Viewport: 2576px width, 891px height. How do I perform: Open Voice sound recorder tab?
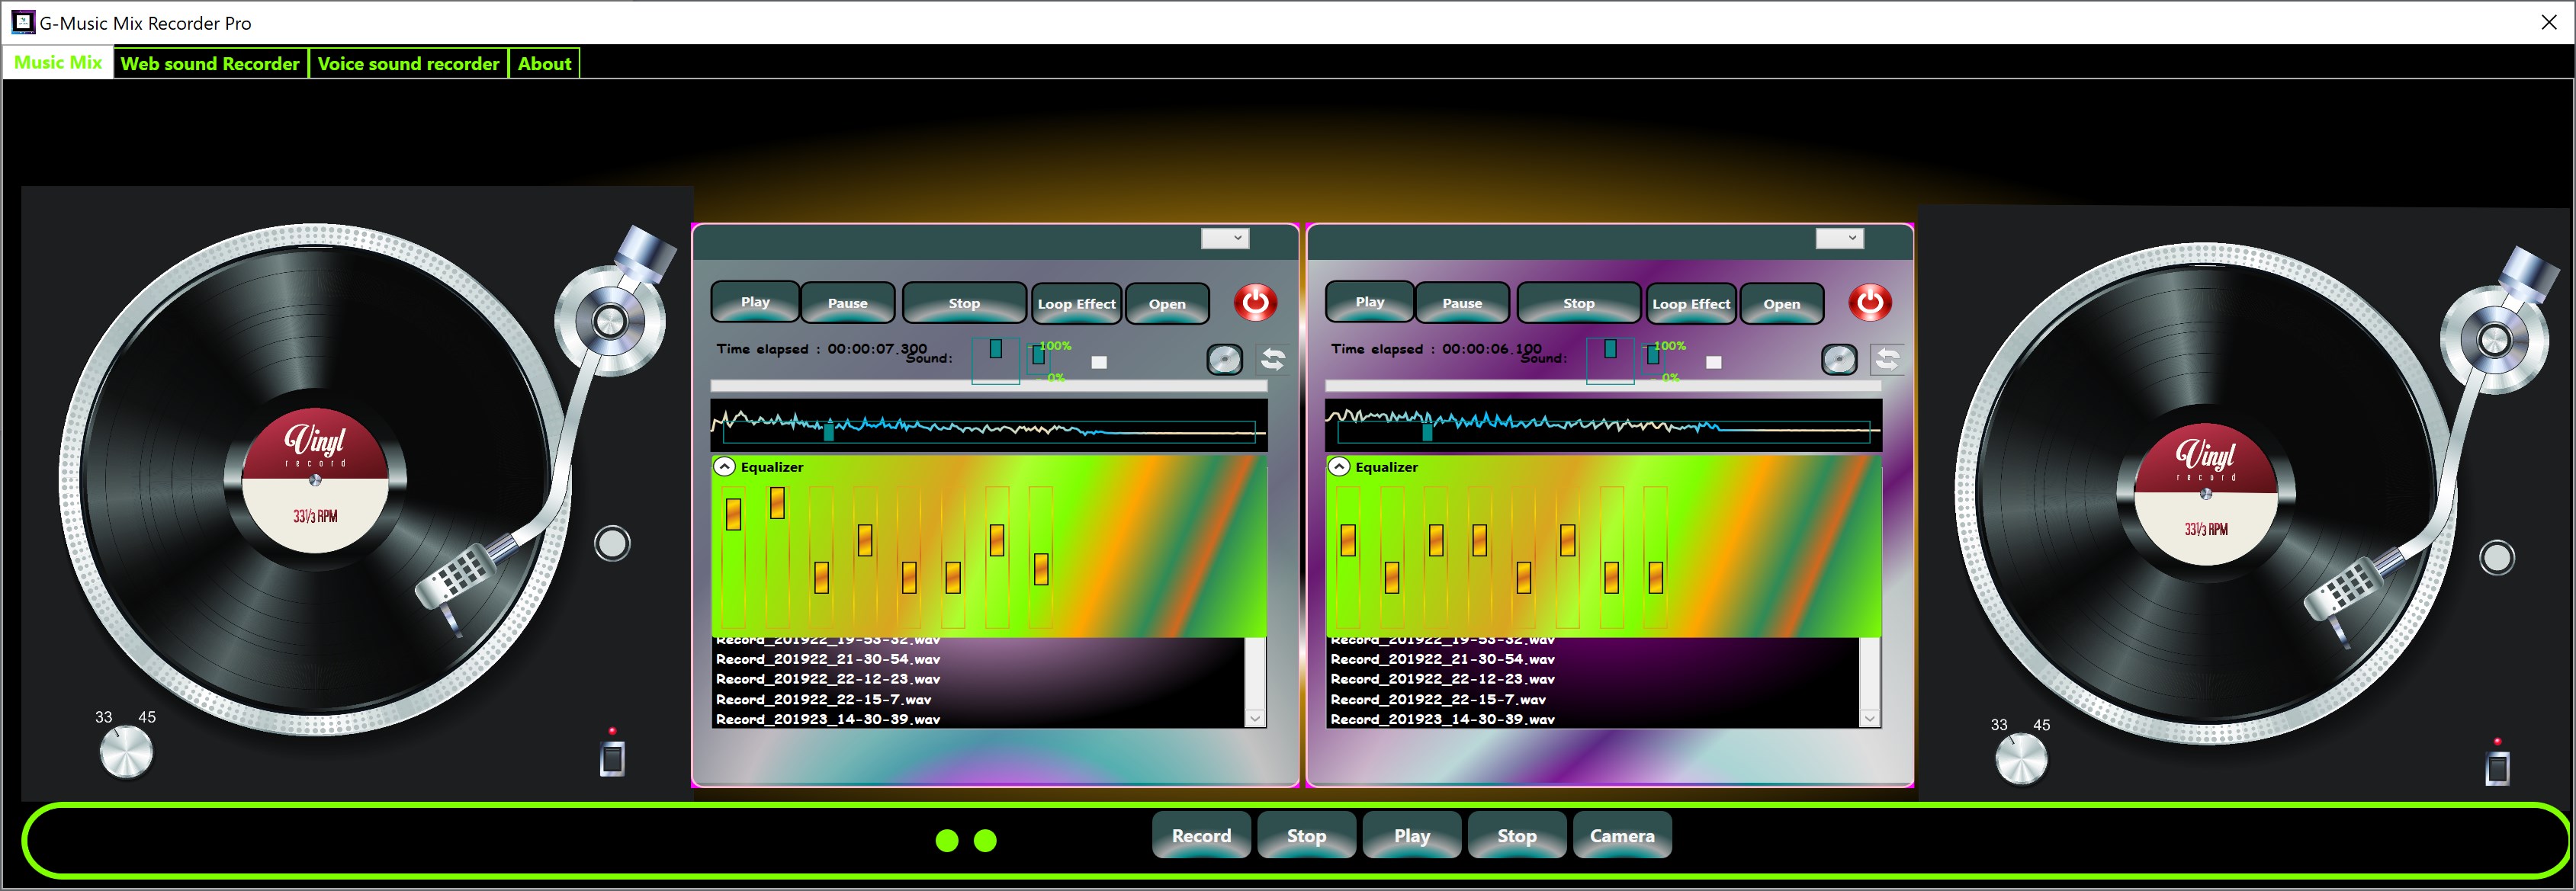click(x=408, y=64)
